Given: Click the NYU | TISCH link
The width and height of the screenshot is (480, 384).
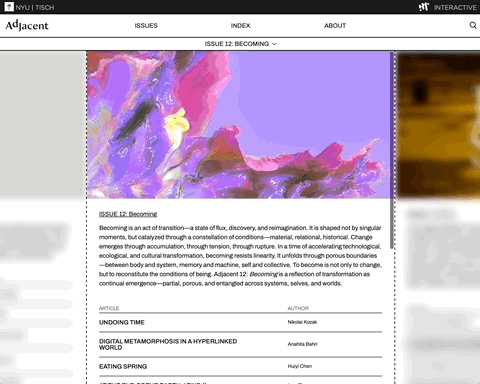Looking at the screenshot, I should pyautogui.click(x=35, y=7).
